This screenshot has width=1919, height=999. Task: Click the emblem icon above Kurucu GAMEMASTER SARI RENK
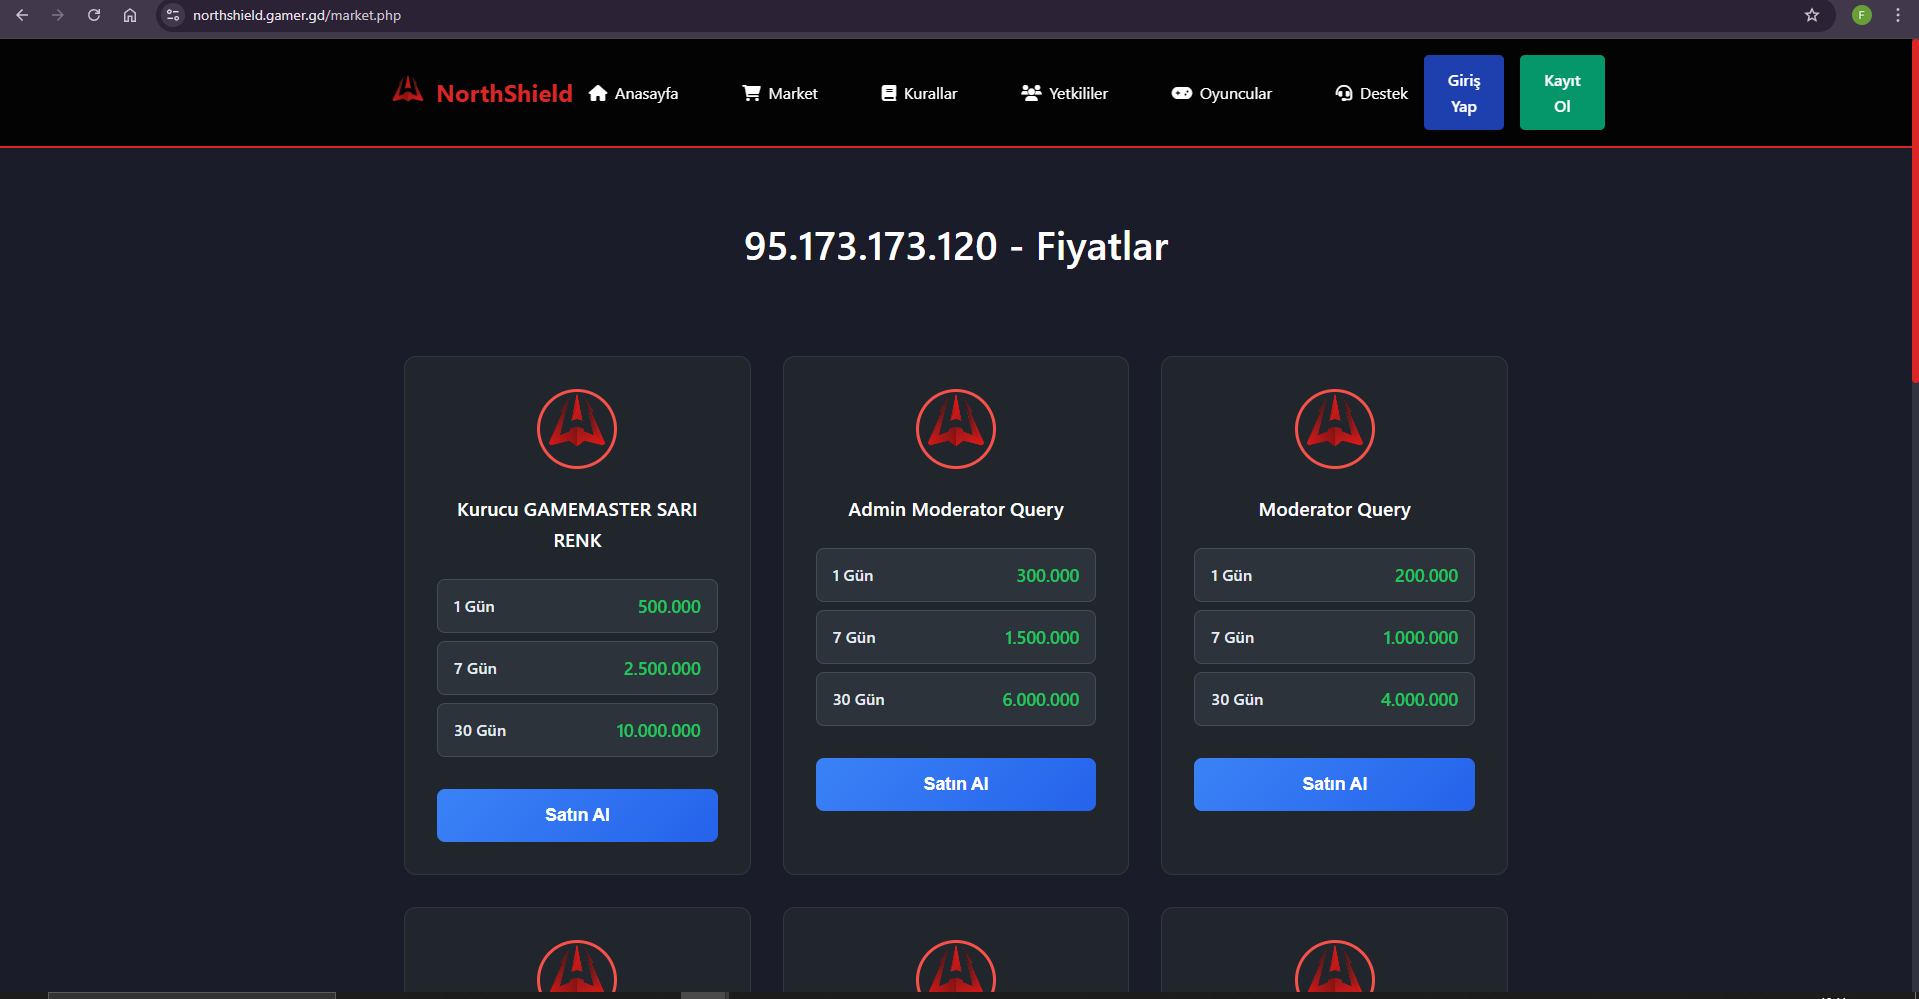(577, 429)
